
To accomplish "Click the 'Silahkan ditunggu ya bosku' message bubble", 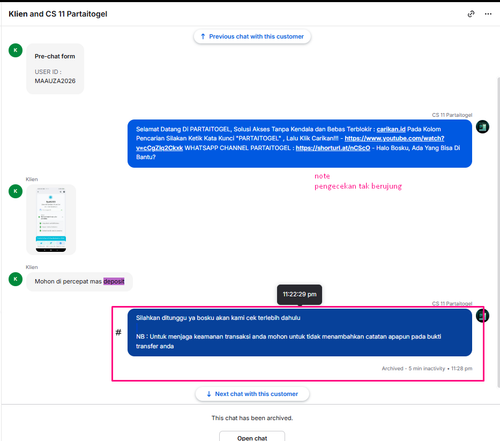I will coord(300,332).
